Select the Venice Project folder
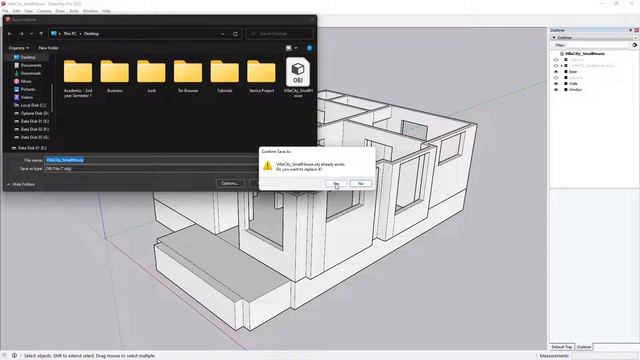Image resolution: width=640 pixels, height=360 pixels. (x=261, y=76)
